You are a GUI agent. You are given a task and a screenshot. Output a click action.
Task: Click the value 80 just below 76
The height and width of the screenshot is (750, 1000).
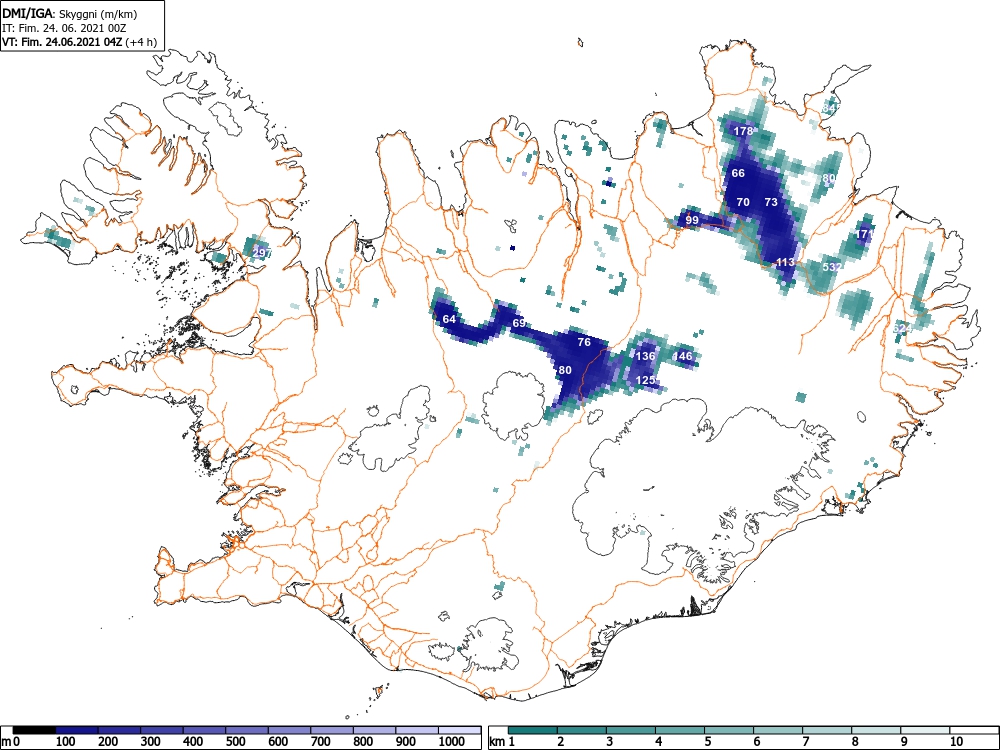click(x=565, y=371)
